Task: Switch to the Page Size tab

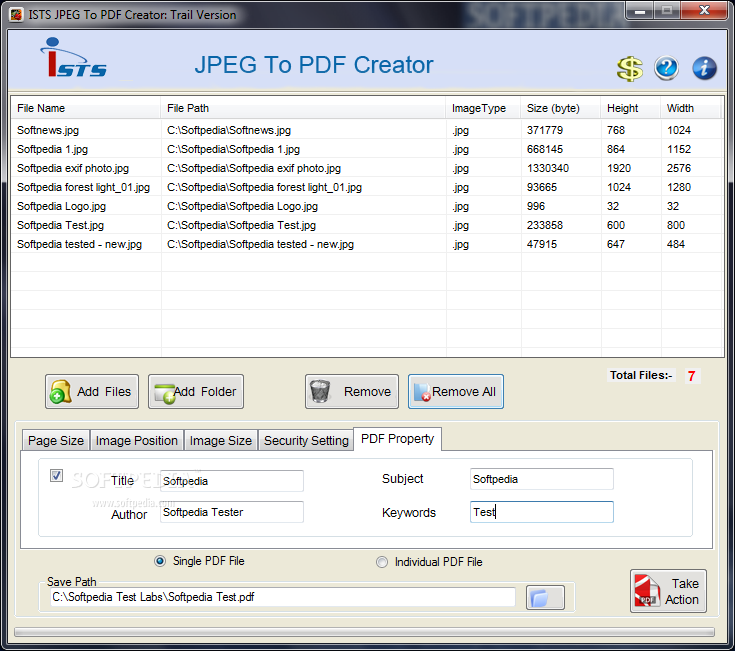Action: tap(56, 441)
